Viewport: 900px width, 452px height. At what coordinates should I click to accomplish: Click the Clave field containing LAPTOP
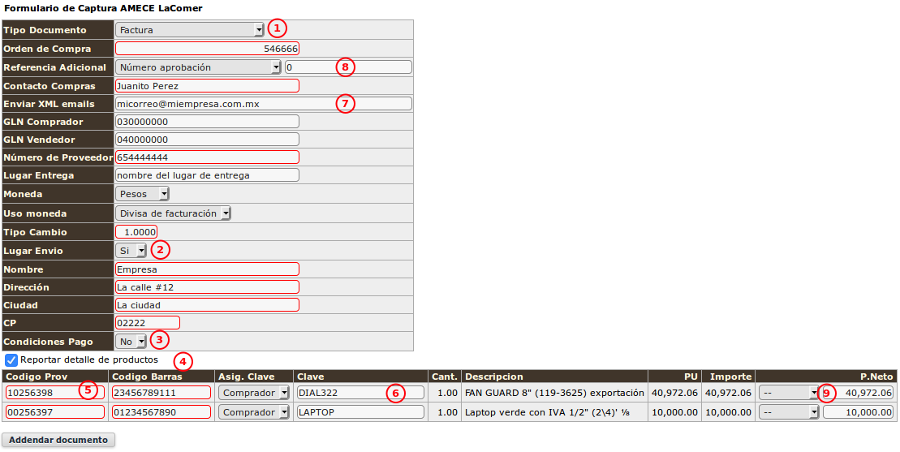pos(360,412)
